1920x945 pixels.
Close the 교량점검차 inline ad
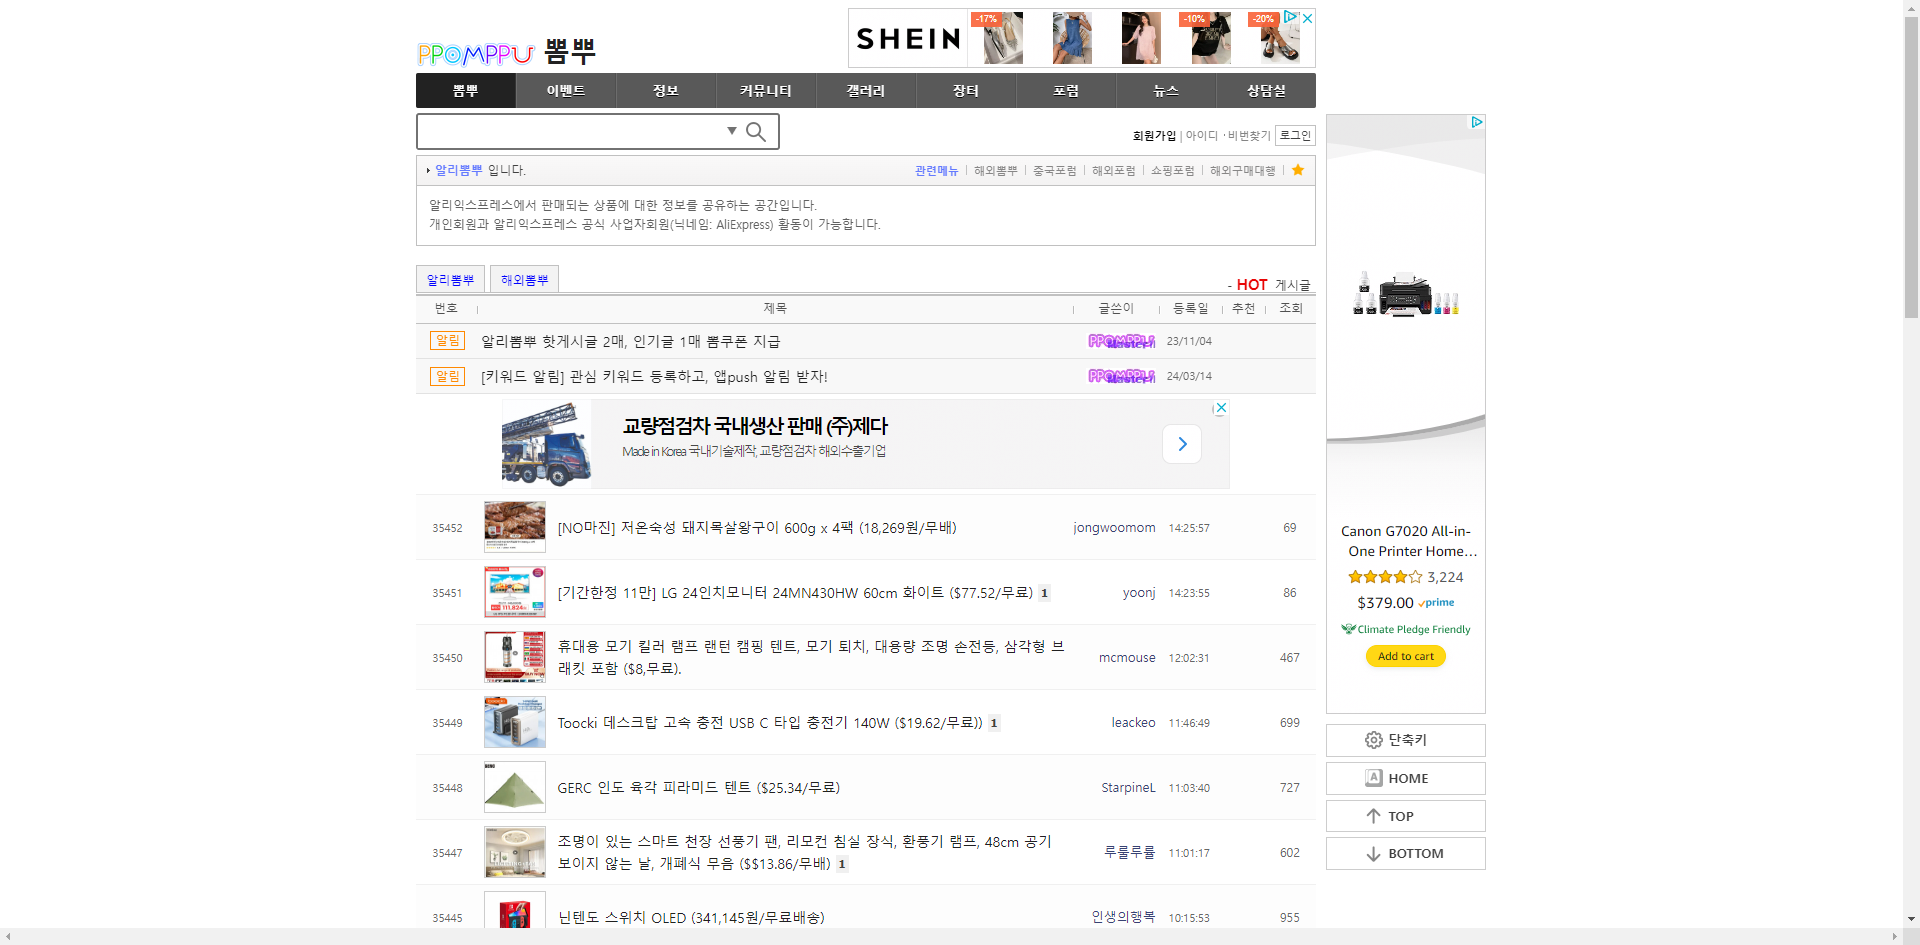point(1221,408)
